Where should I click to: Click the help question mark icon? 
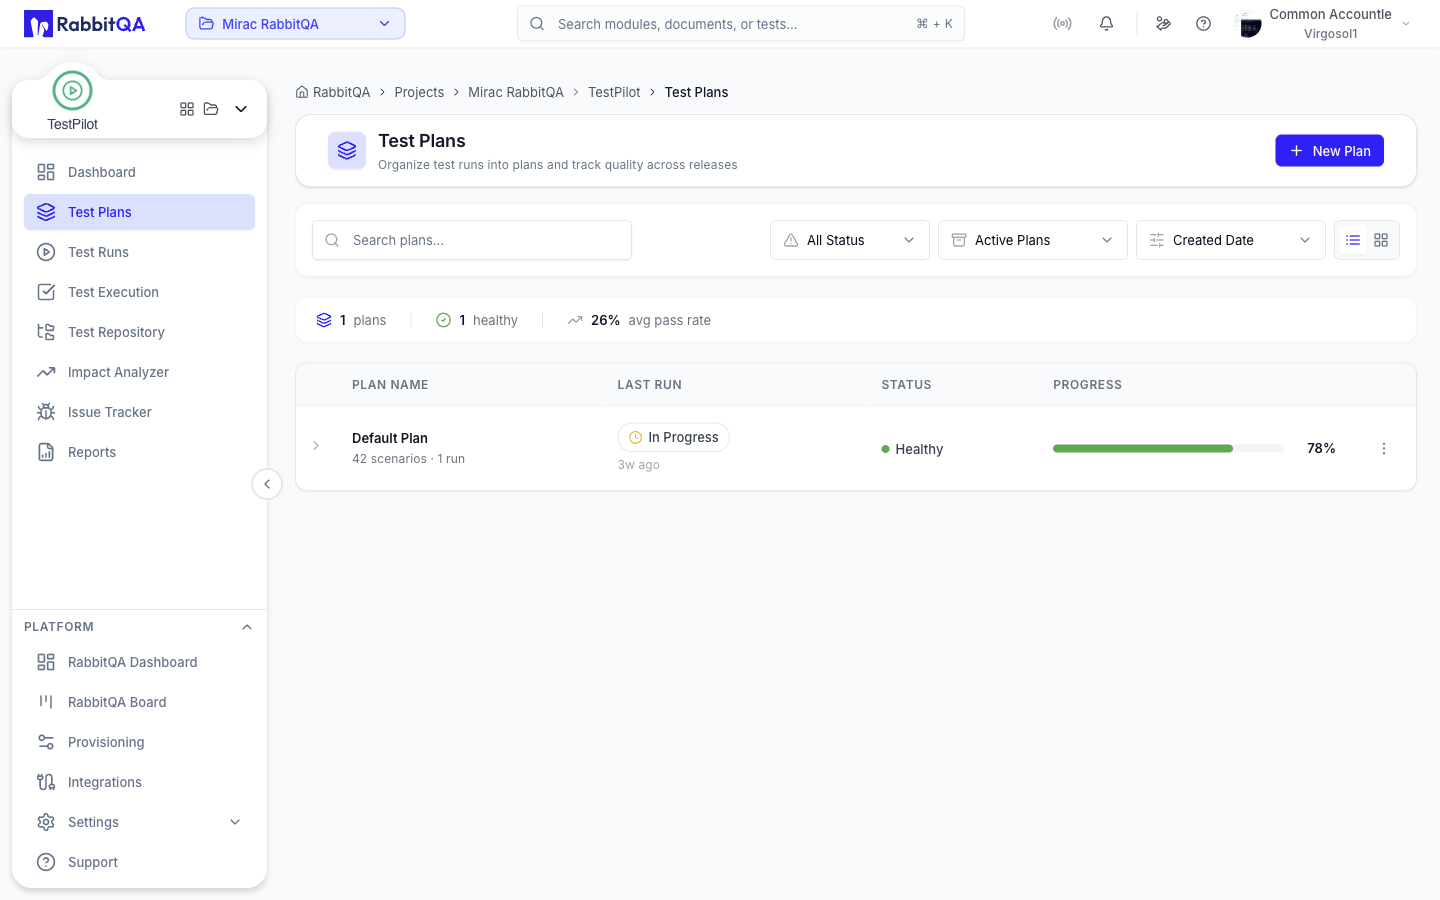click(1203, 24)
